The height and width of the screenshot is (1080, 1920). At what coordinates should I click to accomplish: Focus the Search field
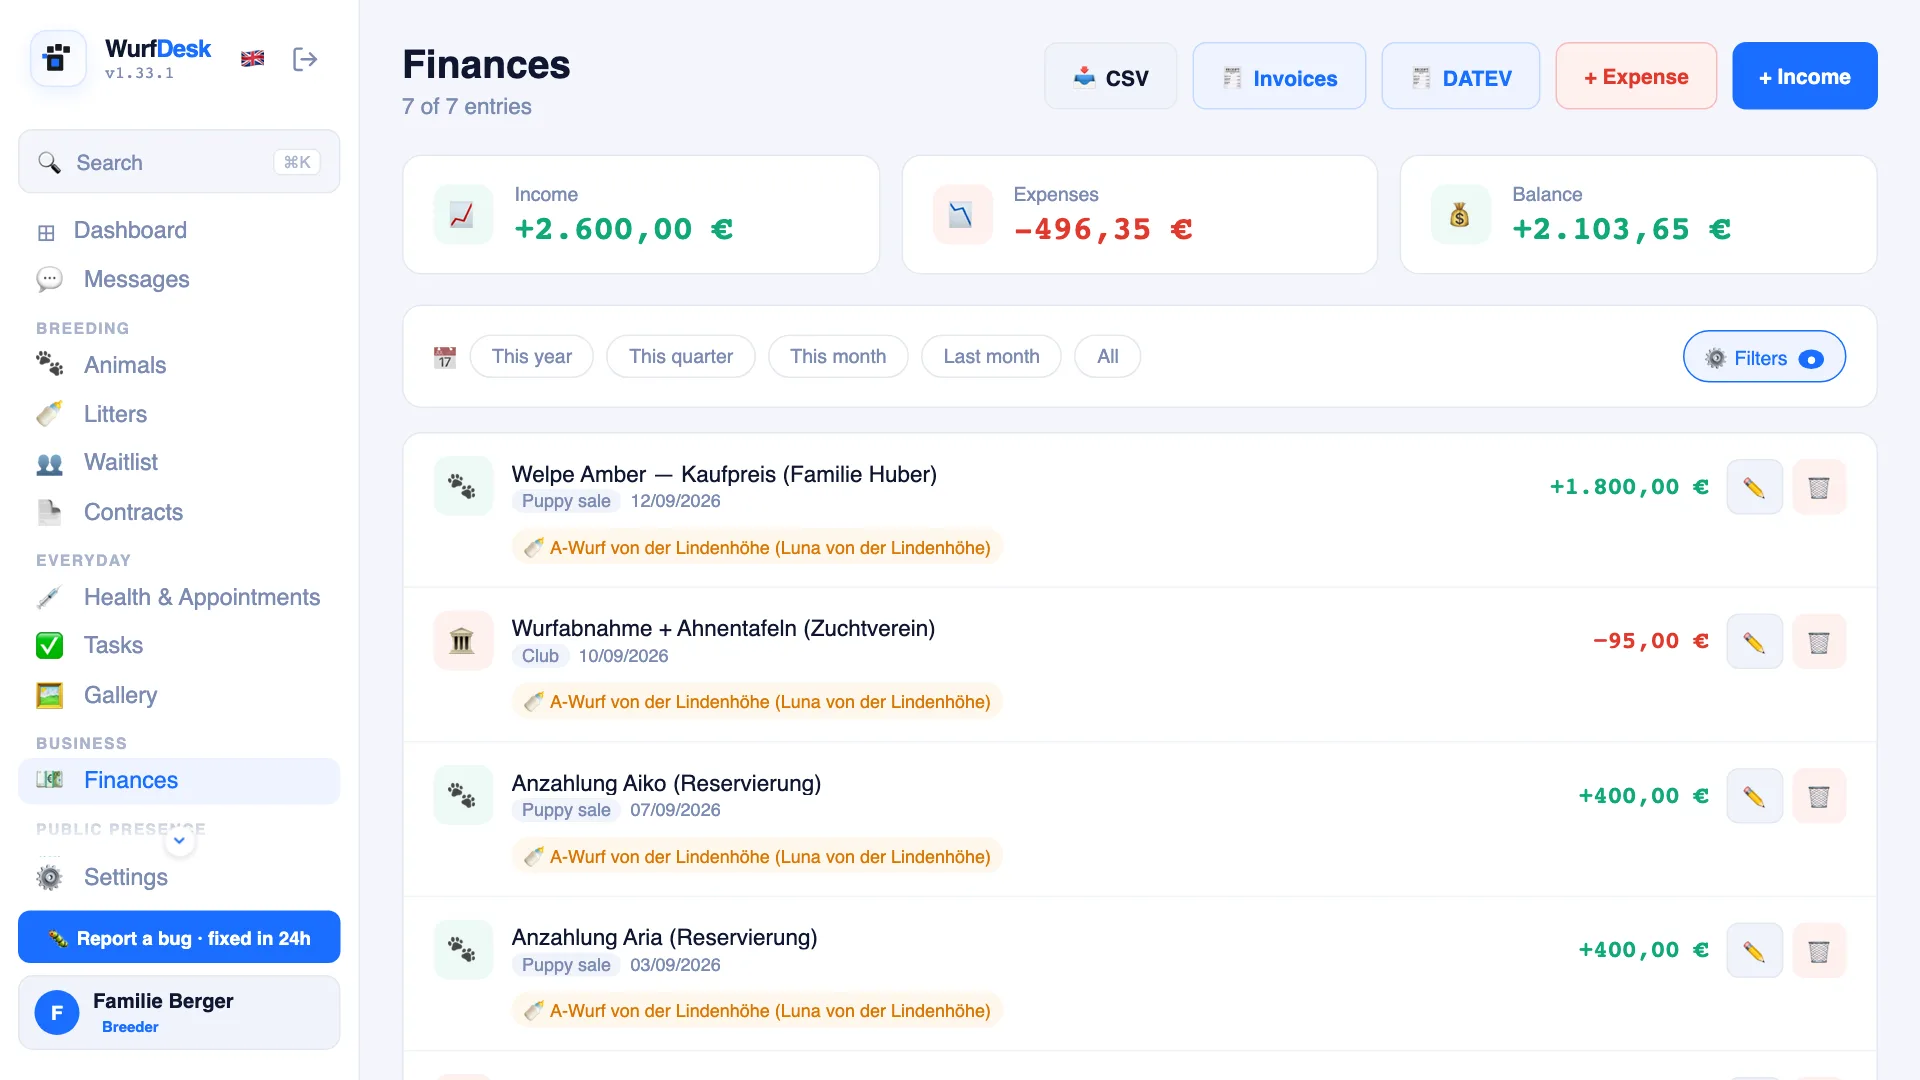179,162
